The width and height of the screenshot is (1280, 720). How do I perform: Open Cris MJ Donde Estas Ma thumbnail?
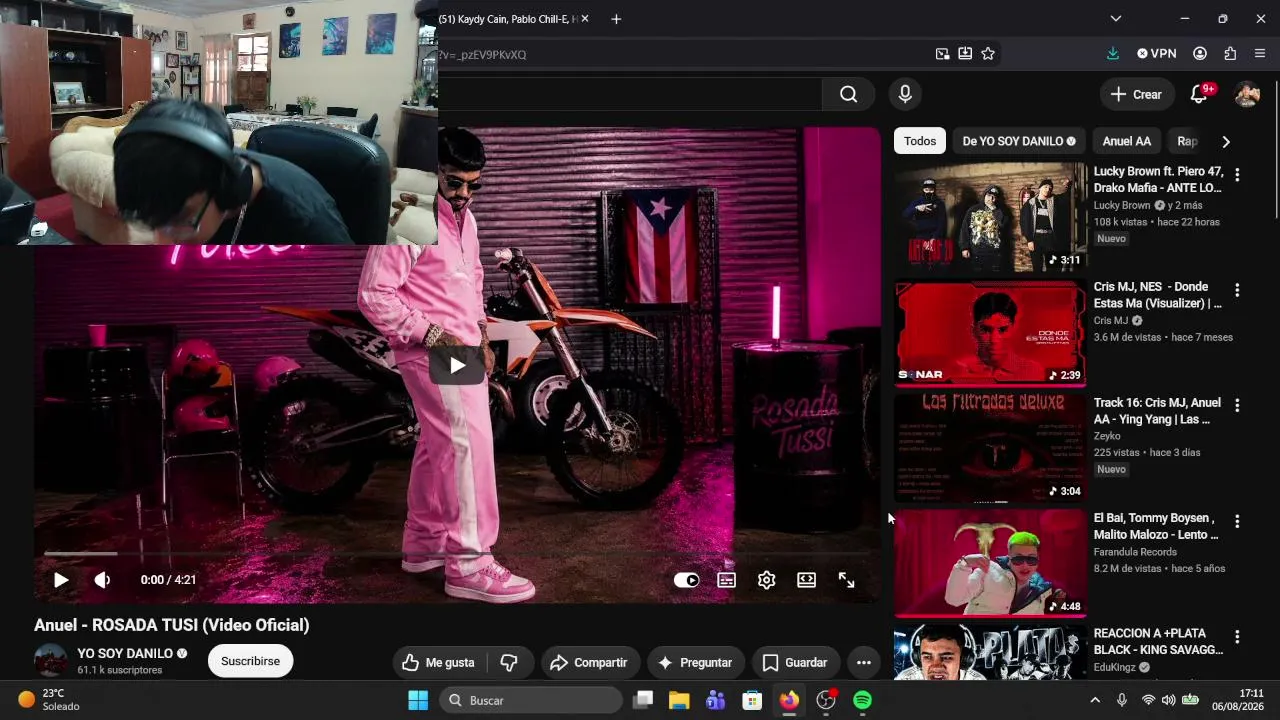point(990,333)
